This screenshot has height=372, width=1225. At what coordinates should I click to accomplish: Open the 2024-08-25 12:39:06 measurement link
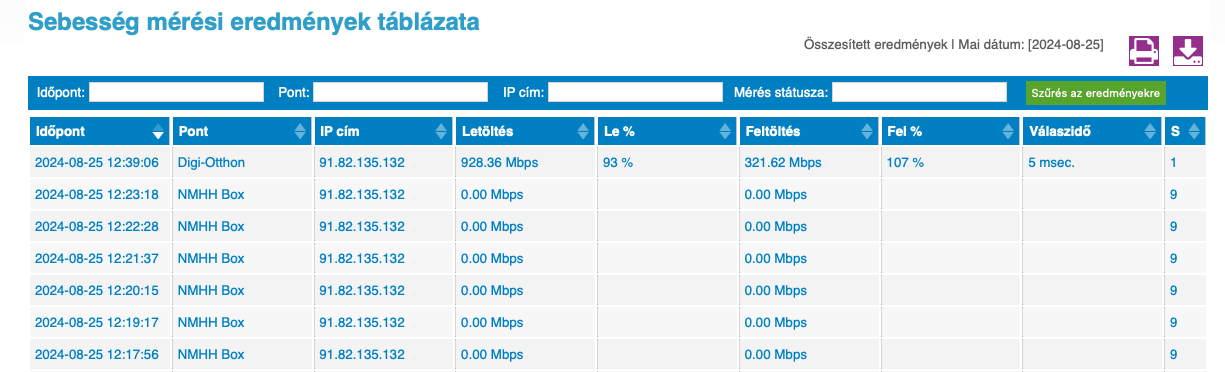(97, 162)
